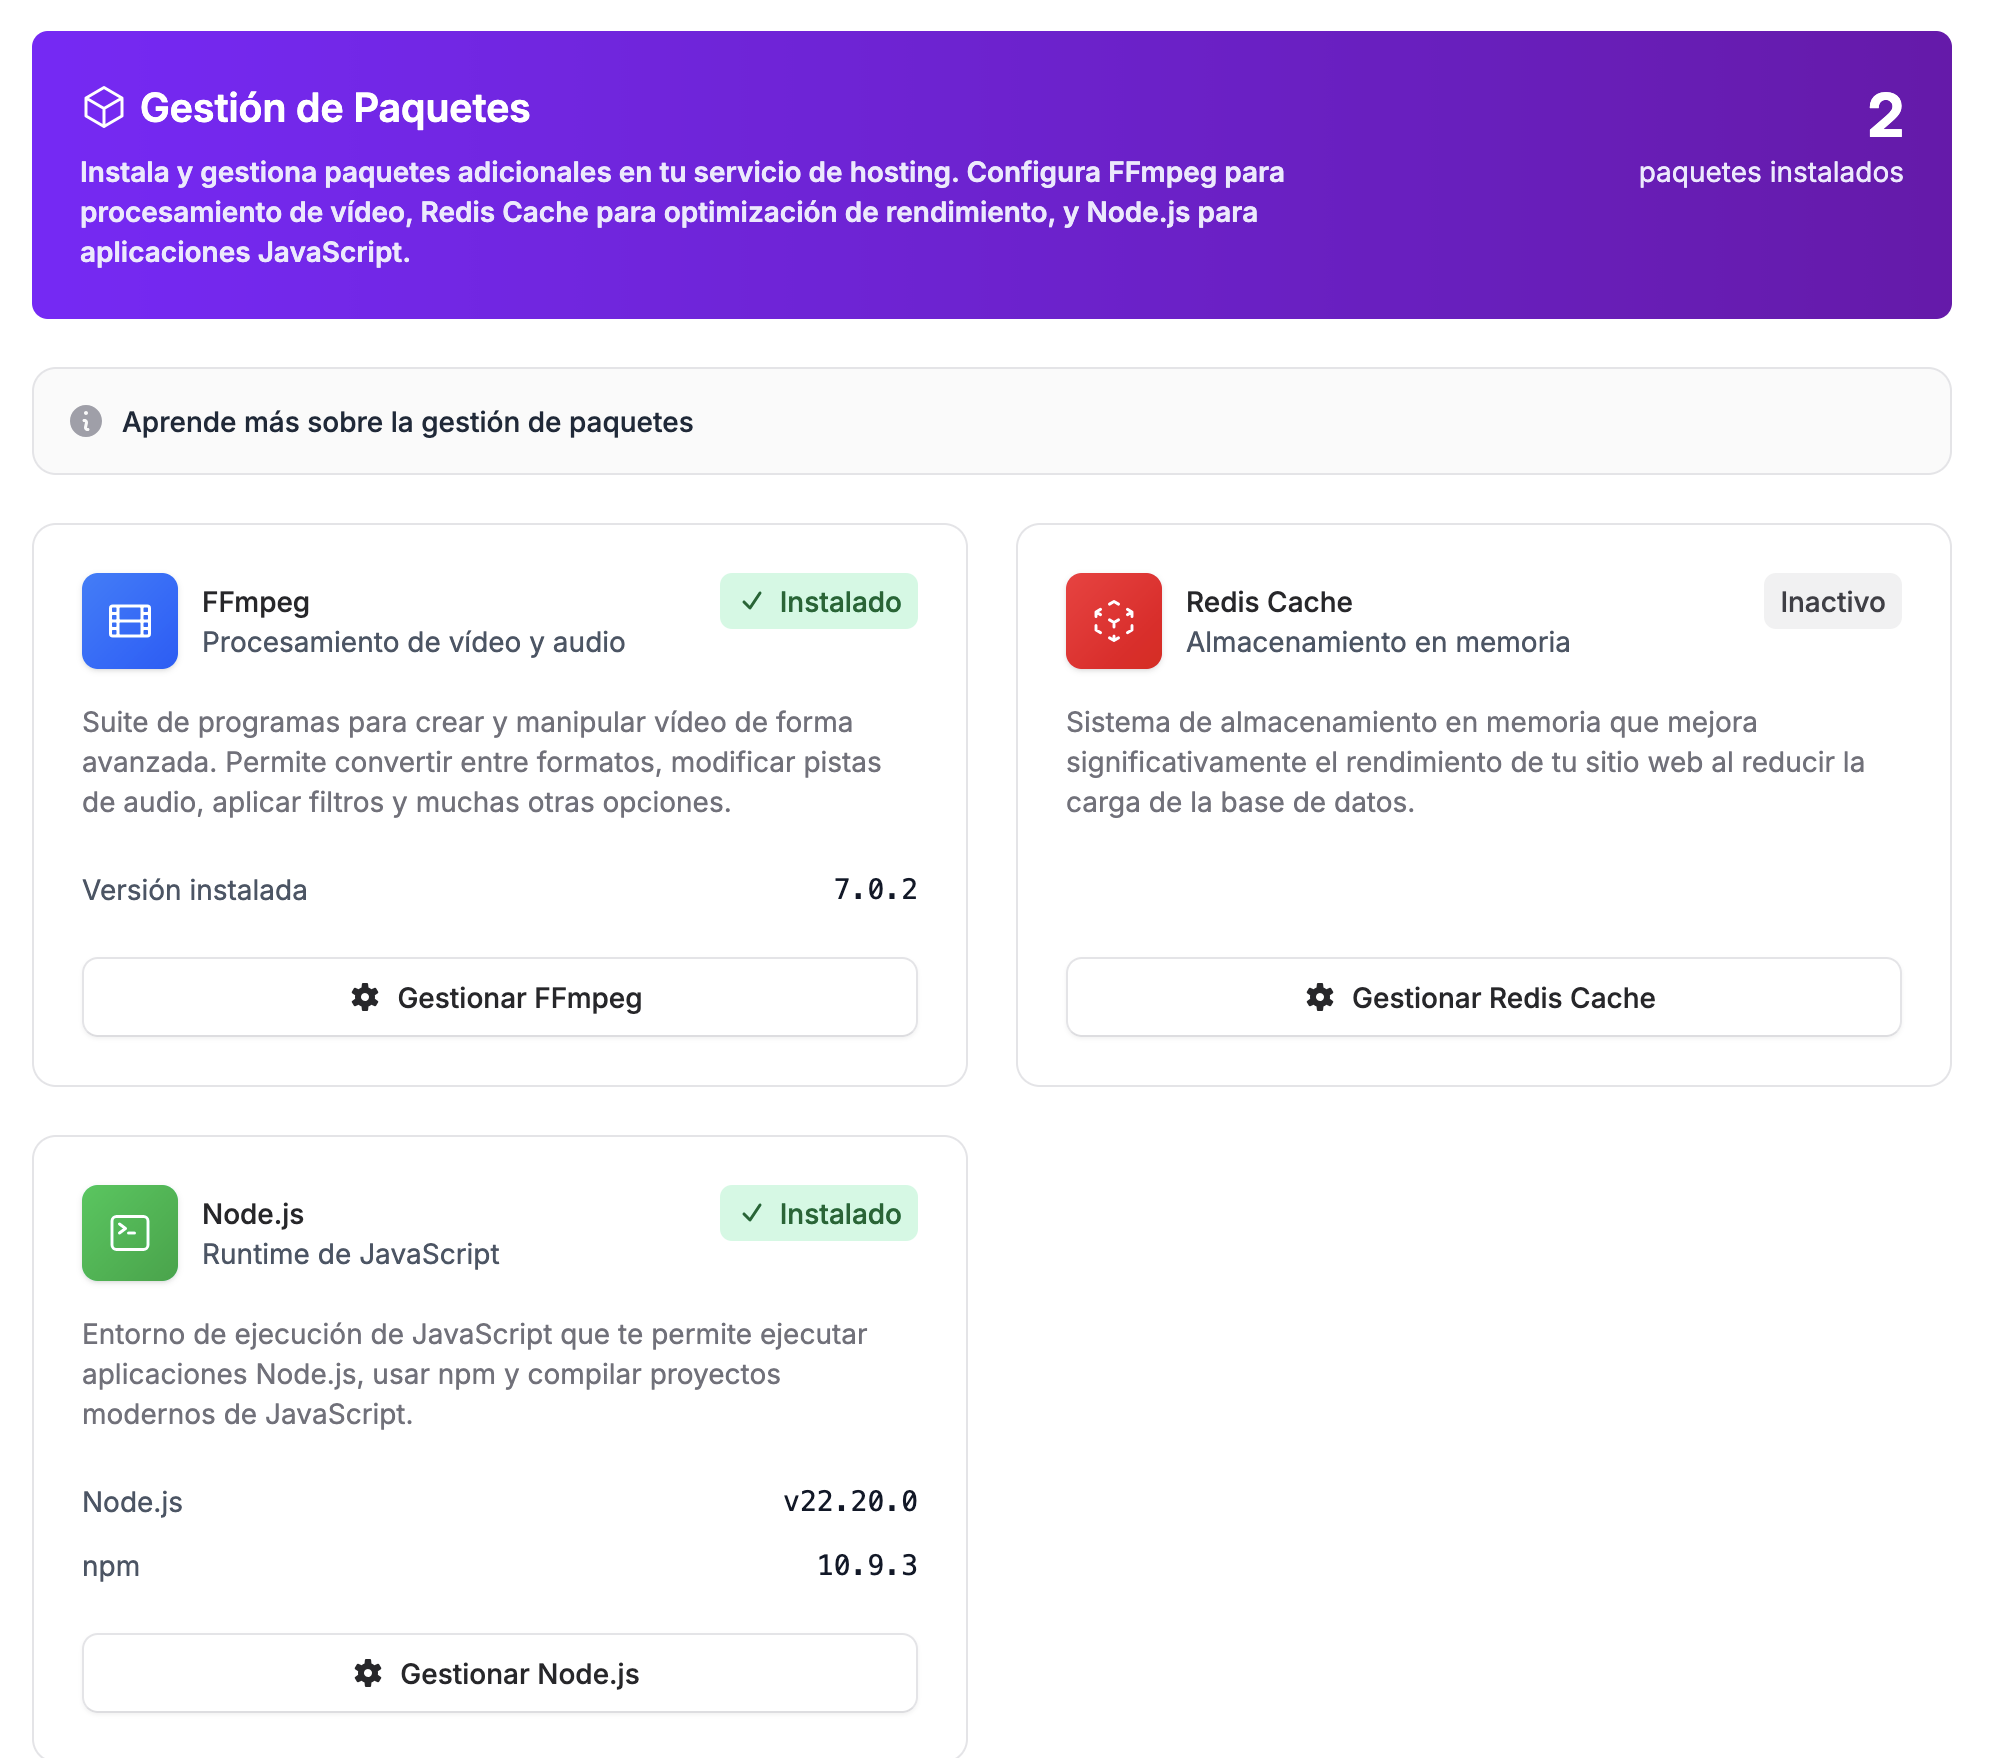Click the checkmark on Node.js Instalado badge
The width and height of the screenshot is (2004, 1758).
point(751,1213)
